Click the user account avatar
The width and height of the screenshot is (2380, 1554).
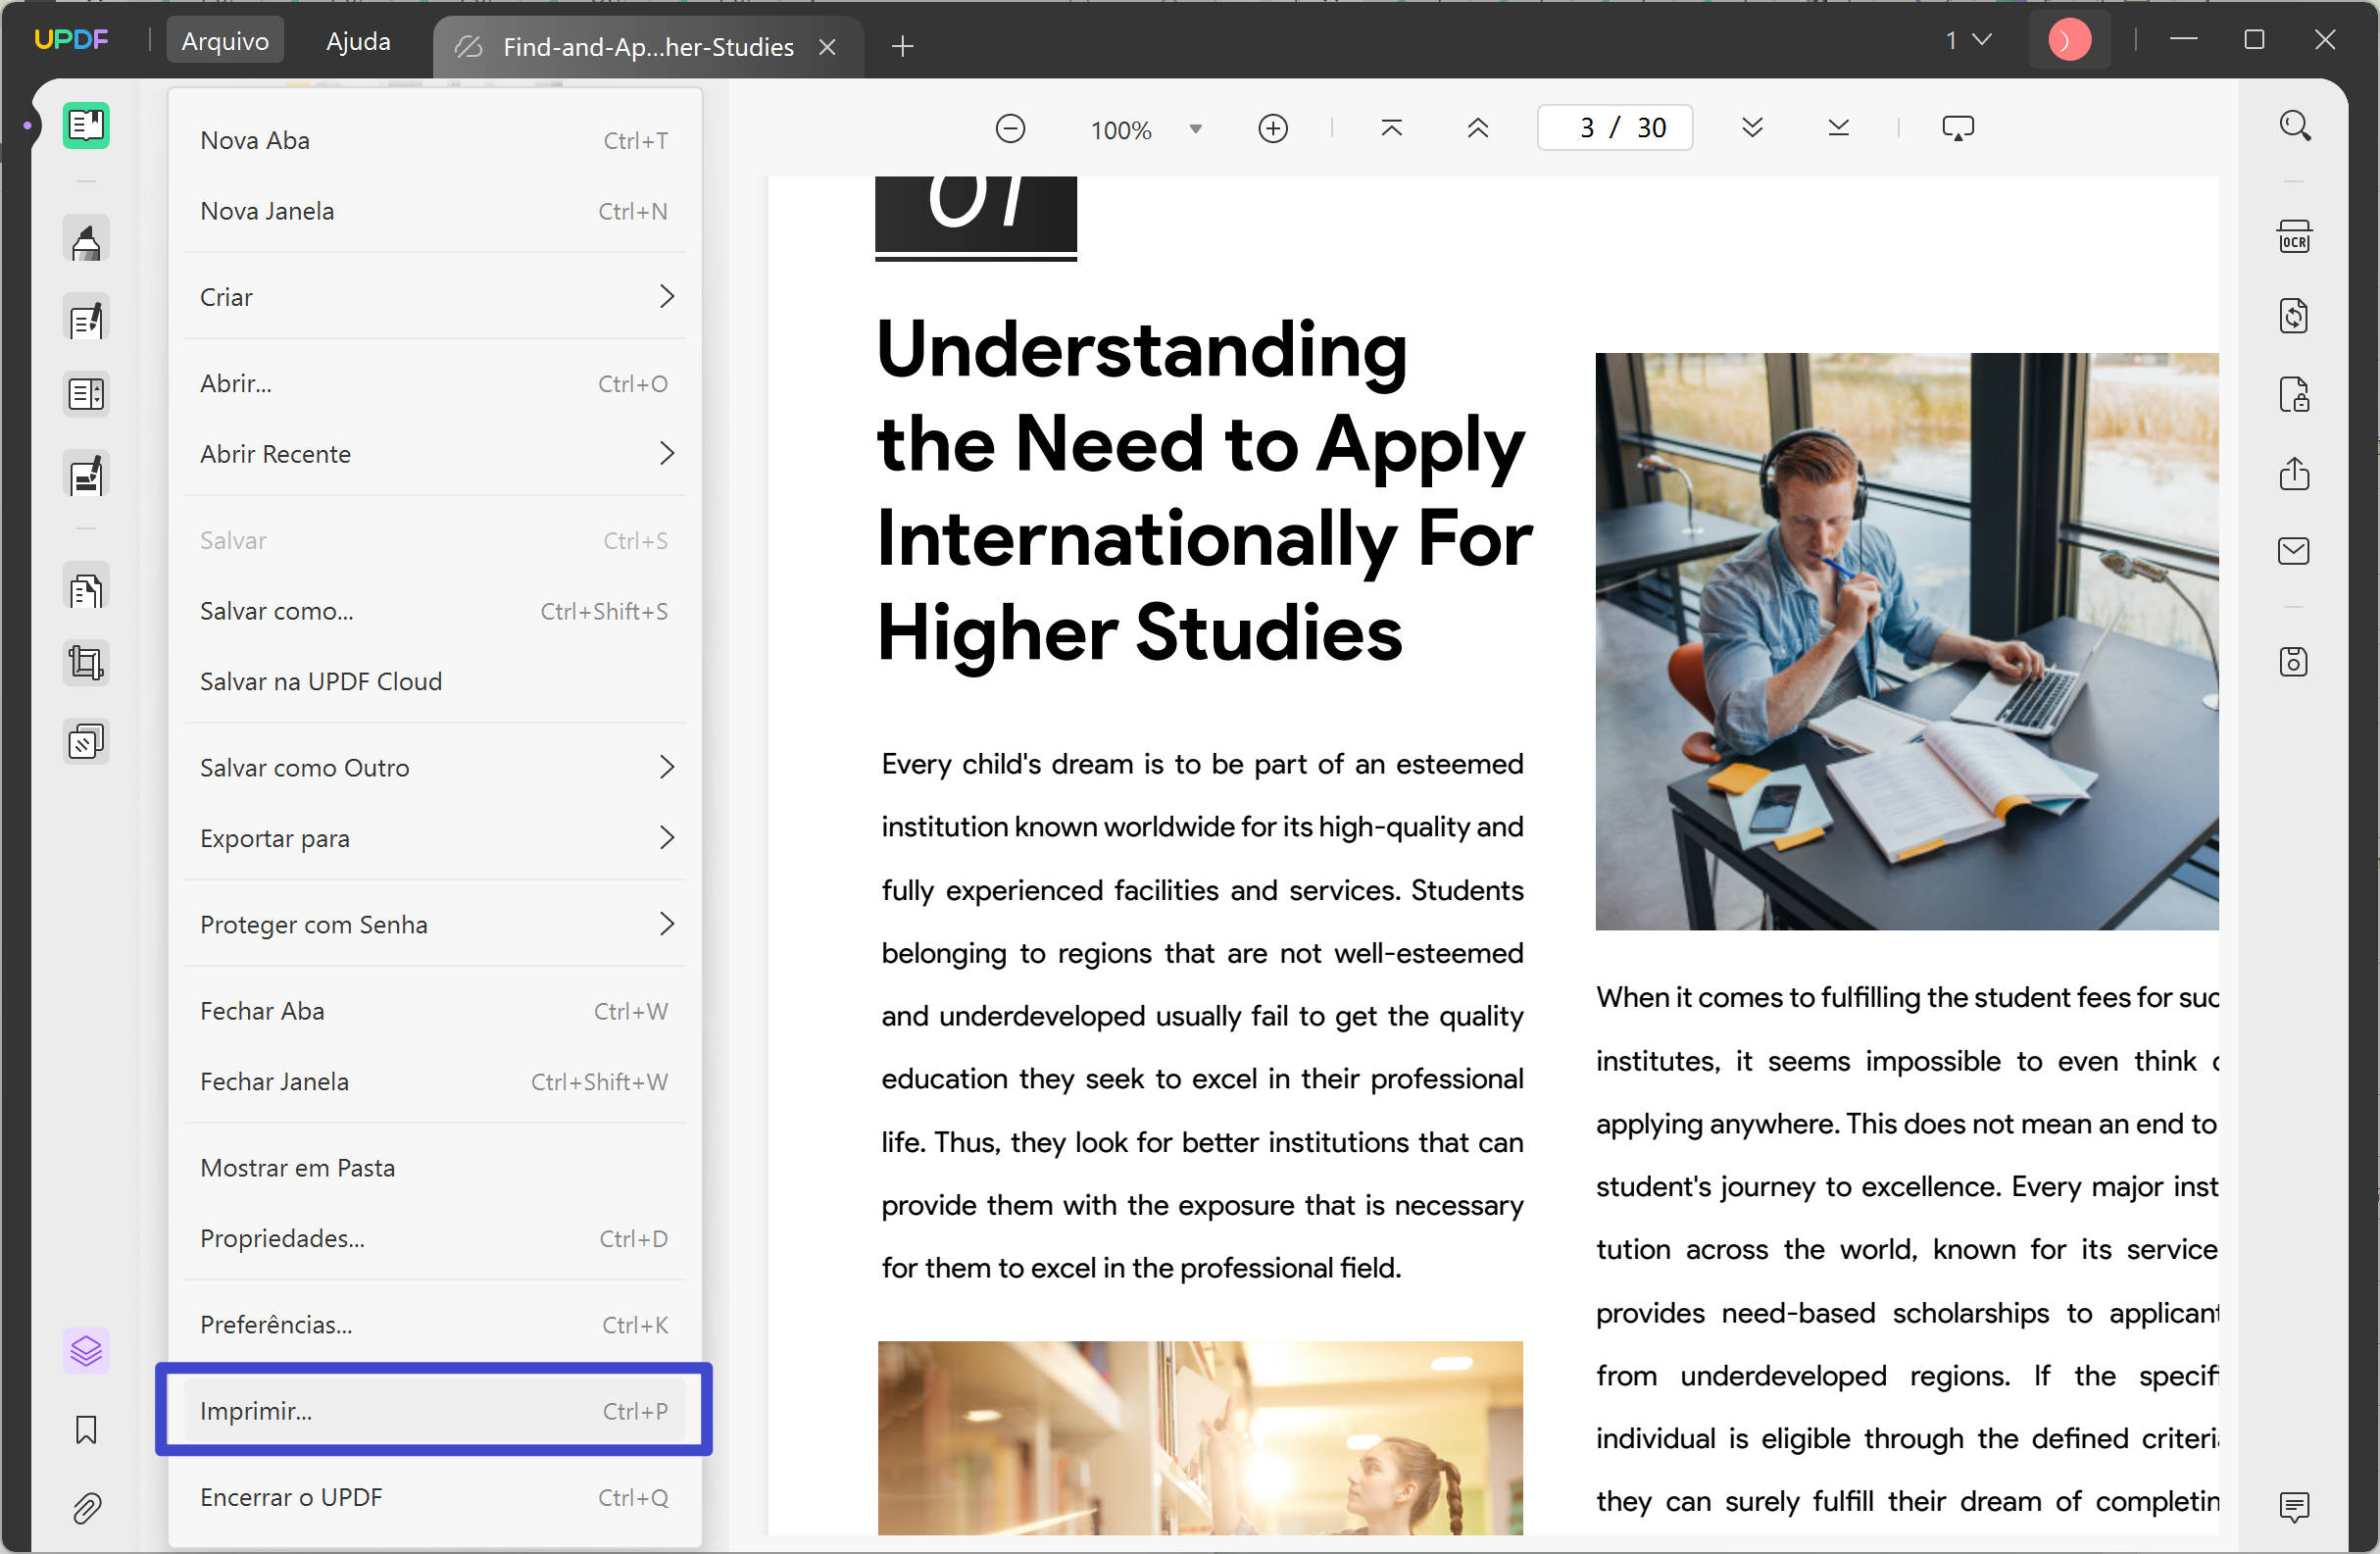pyautogui.click(x=2068, y=41)
